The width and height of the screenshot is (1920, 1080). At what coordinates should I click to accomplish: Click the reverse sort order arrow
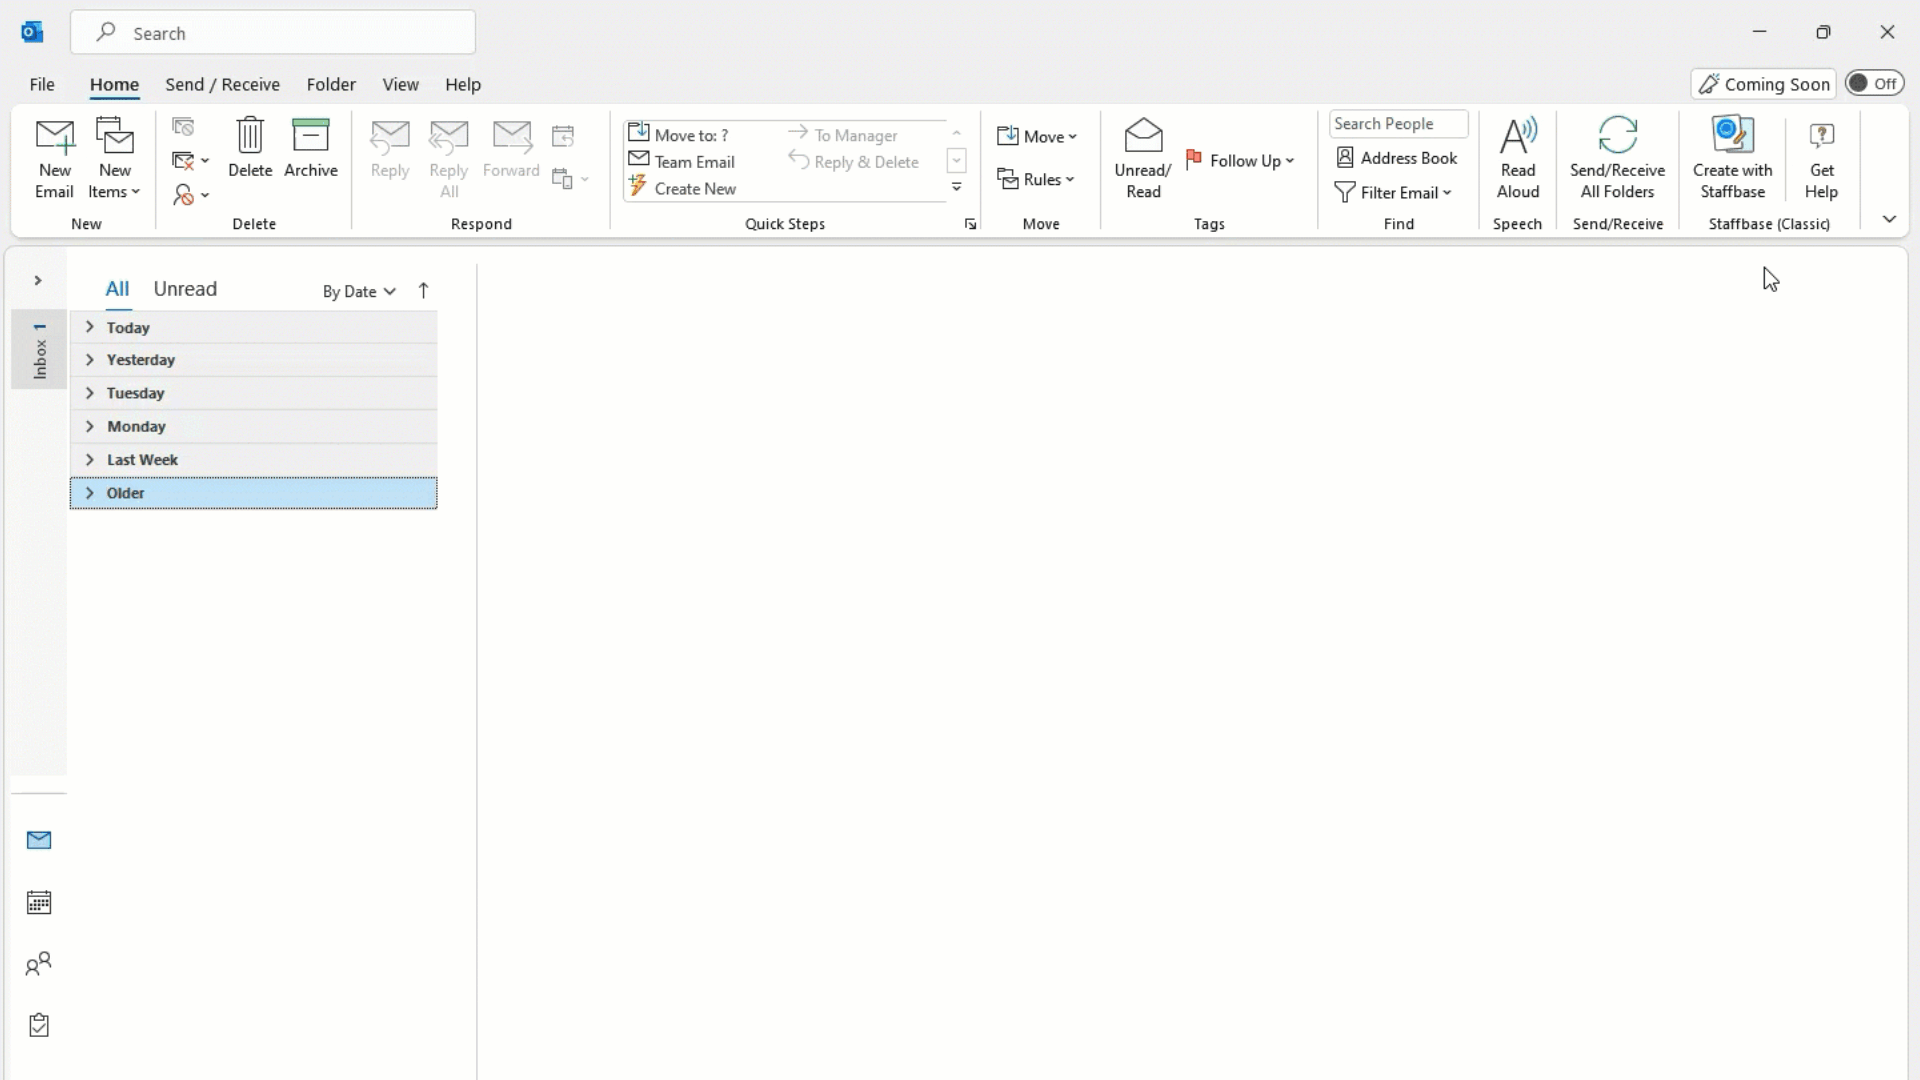click(424, 290)
